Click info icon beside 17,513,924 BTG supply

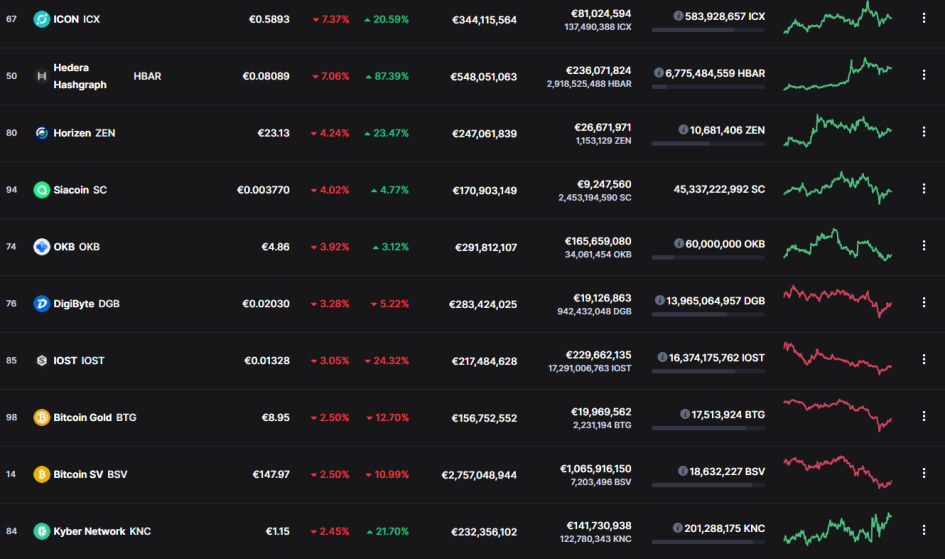(685, 414)
